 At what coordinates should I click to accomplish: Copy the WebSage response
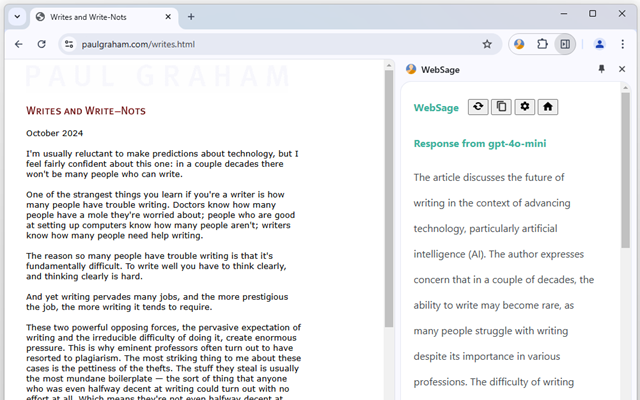coord(501,107)
